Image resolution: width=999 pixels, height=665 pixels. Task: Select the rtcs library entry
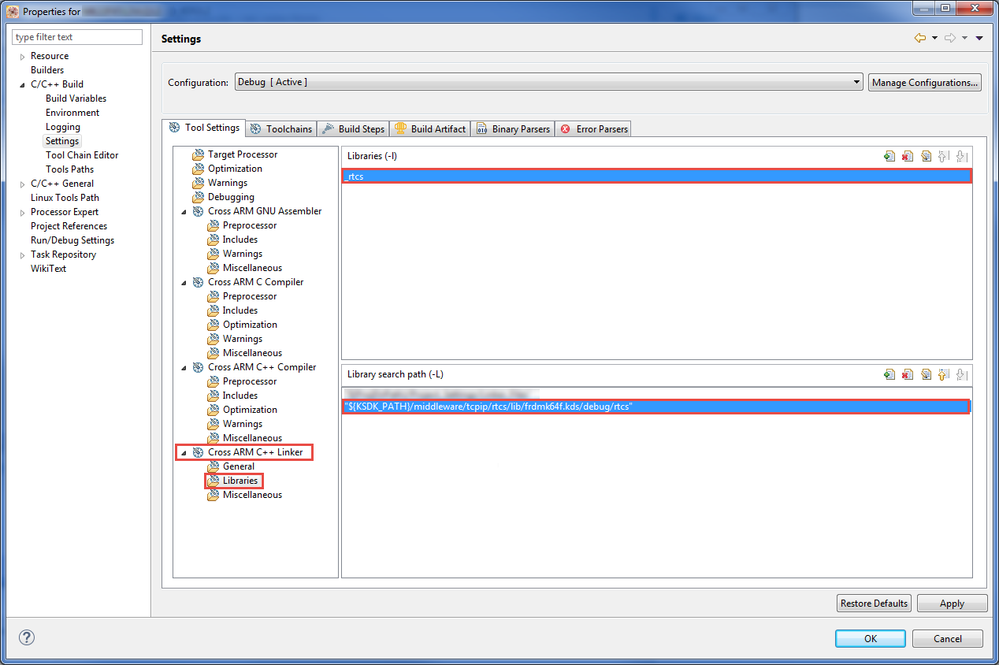coord(657,176)
